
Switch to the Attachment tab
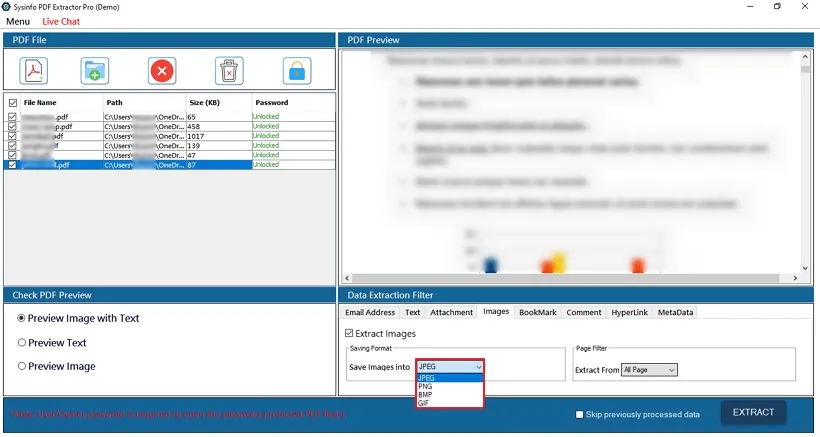coord(451,313)
